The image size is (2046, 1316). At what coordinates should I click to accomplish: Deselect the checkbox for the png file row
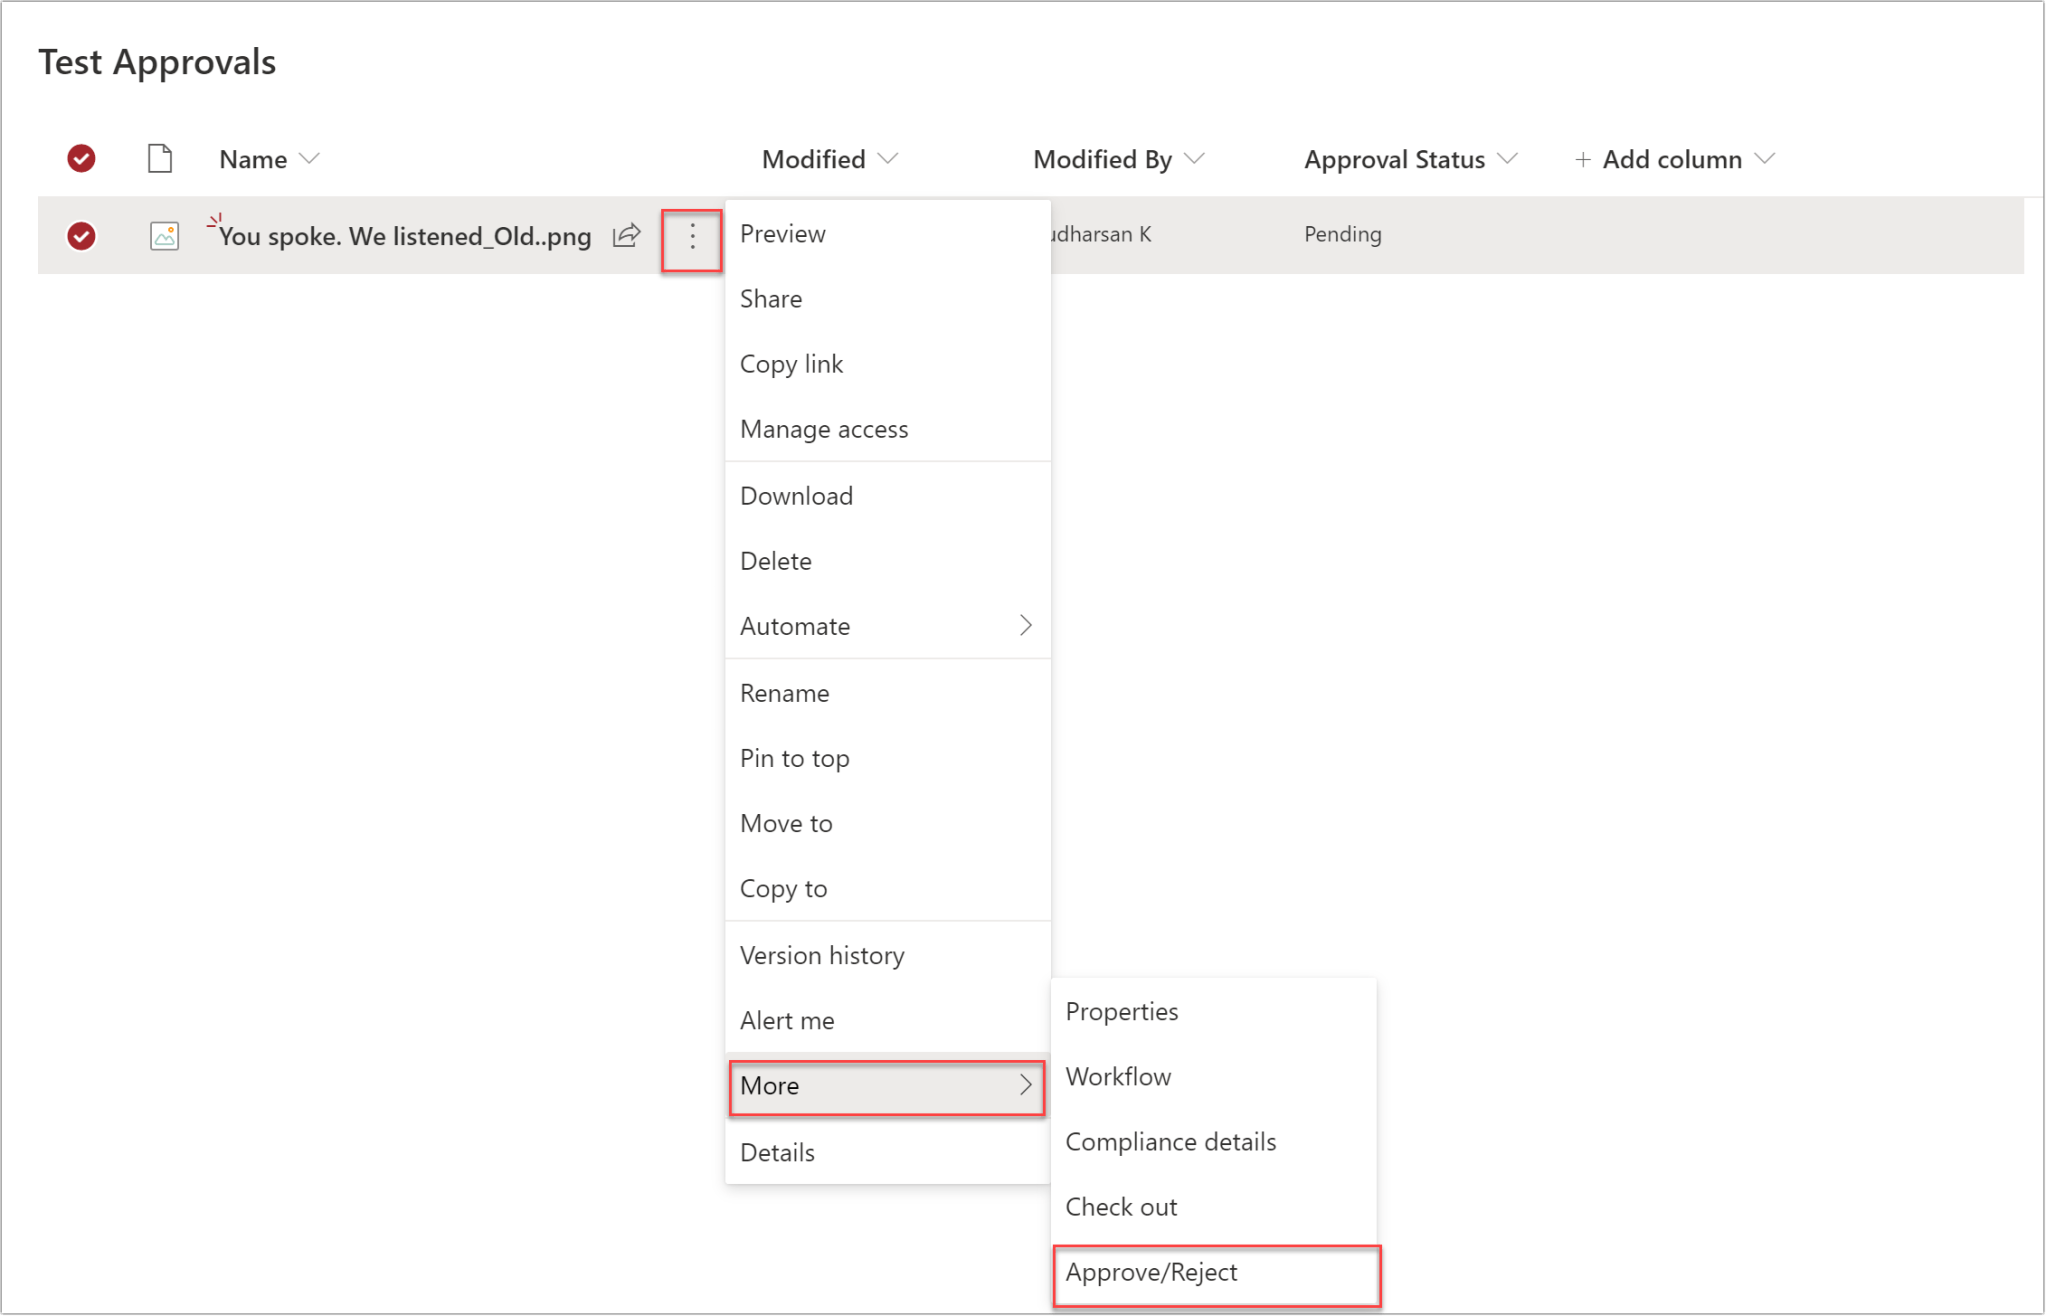click(81, 235)
